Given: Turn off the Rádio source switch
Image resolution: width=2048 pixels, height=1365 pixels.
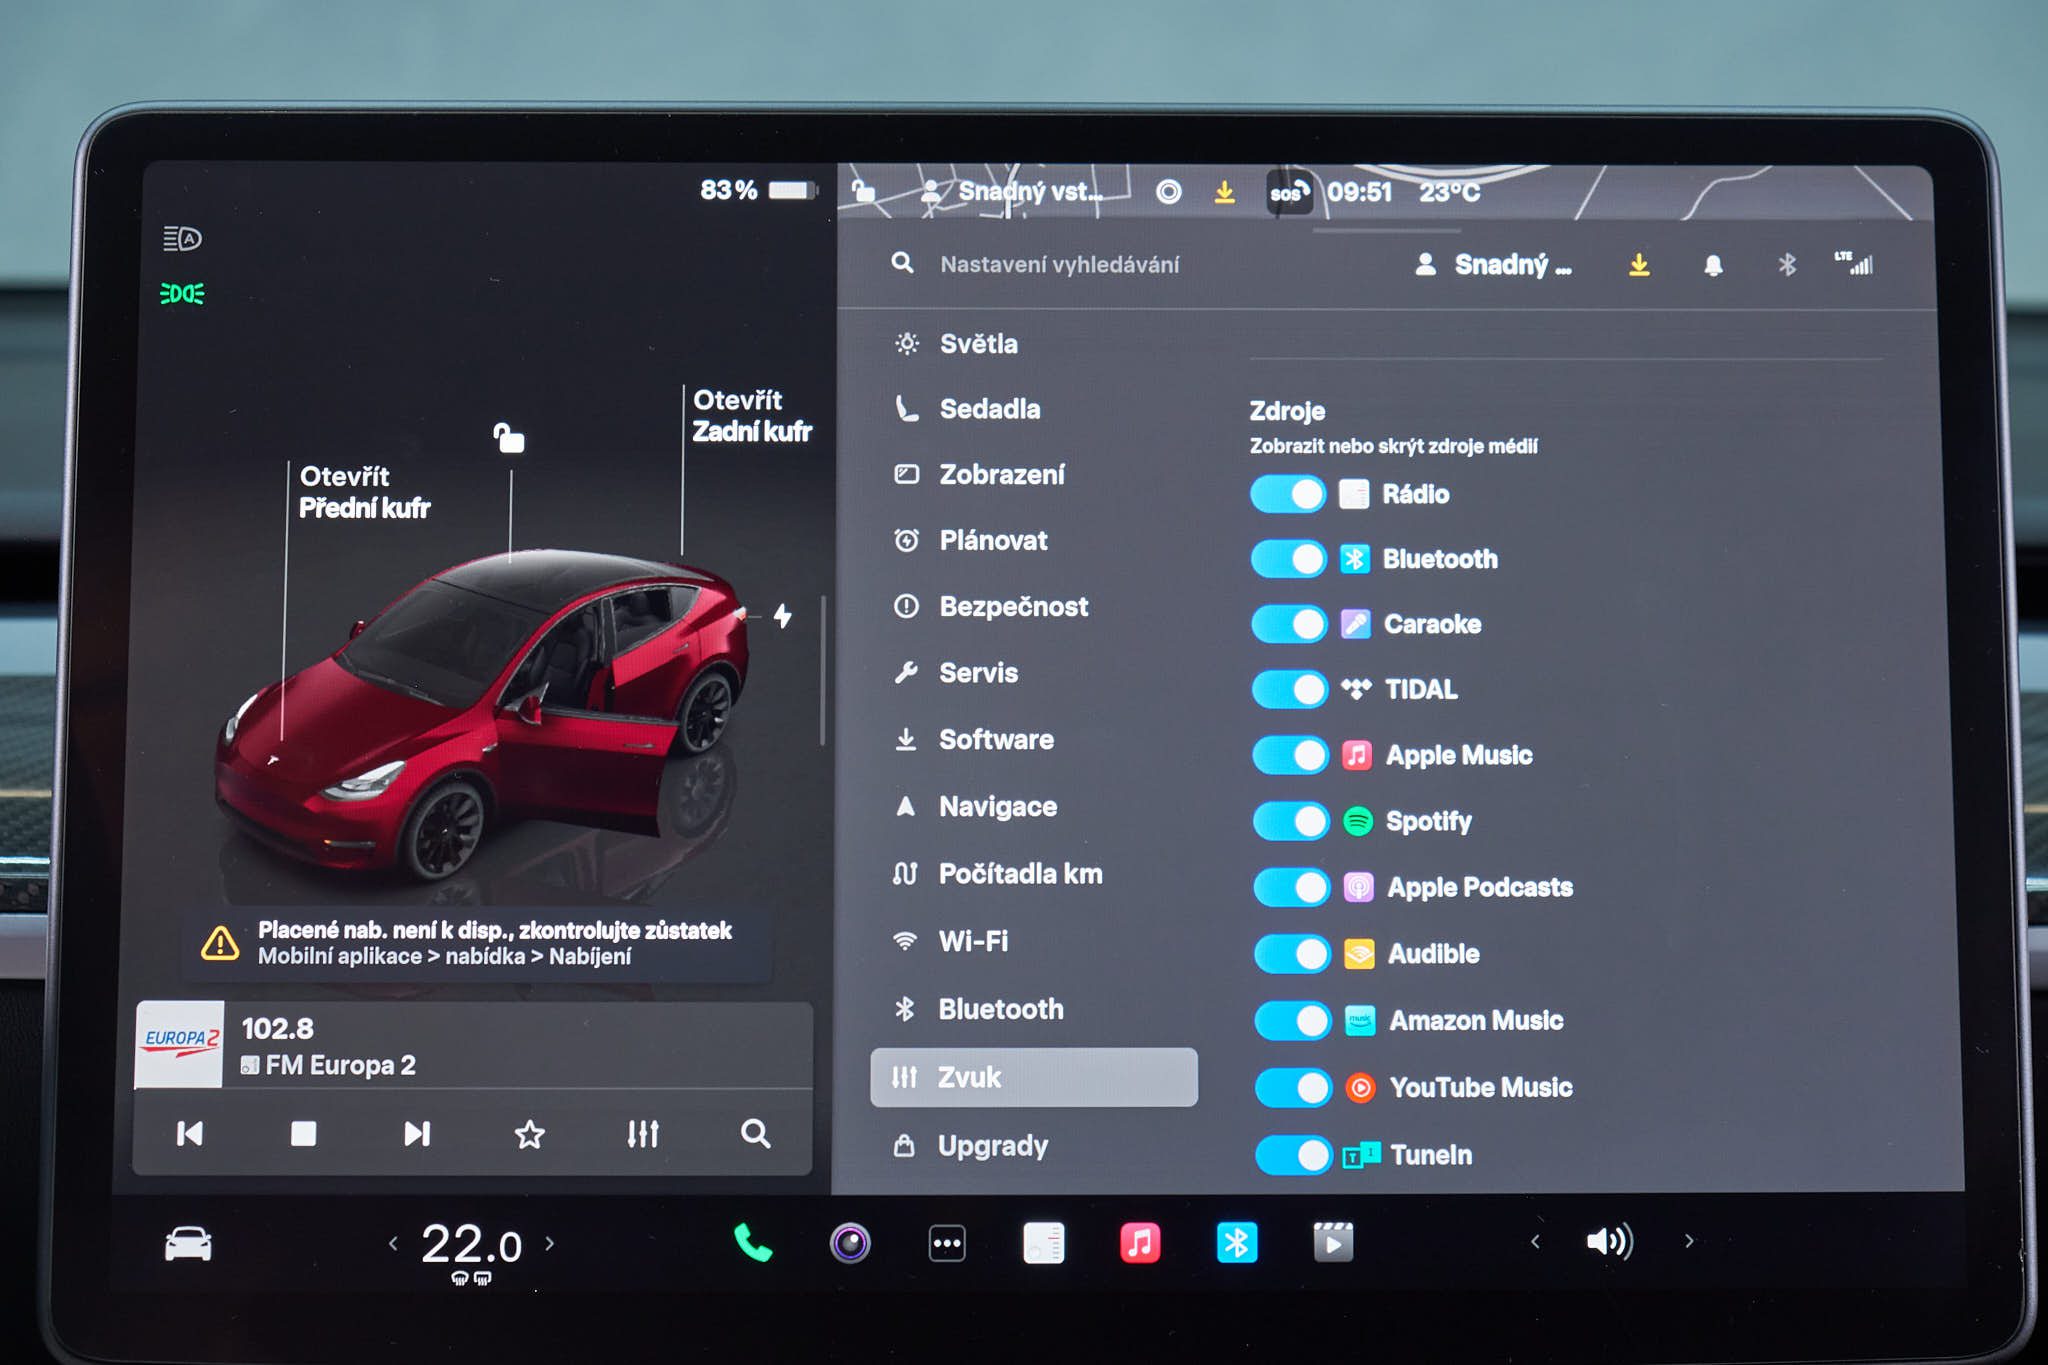Looking at the screenshot, I should pyautogui.click(x=1288, y=494).
